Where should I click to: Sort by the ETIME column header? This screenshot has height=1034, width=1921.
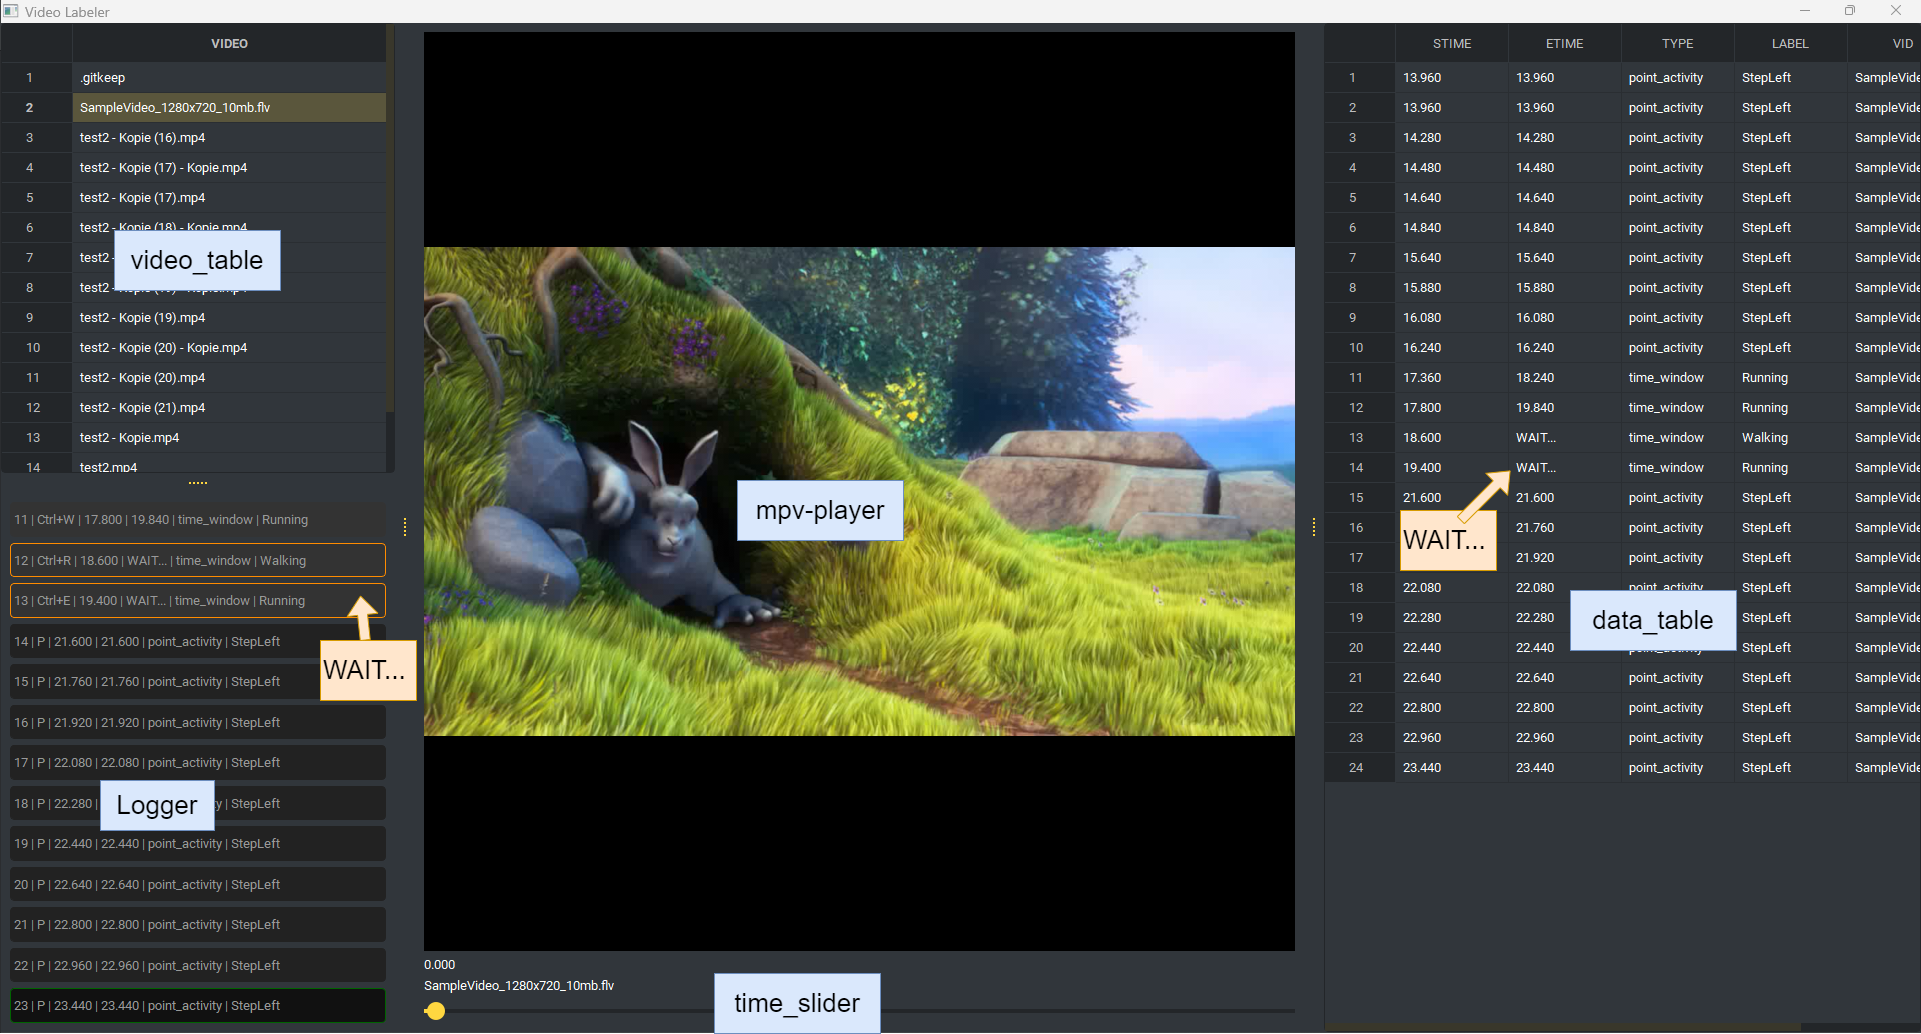[1565, 44]
